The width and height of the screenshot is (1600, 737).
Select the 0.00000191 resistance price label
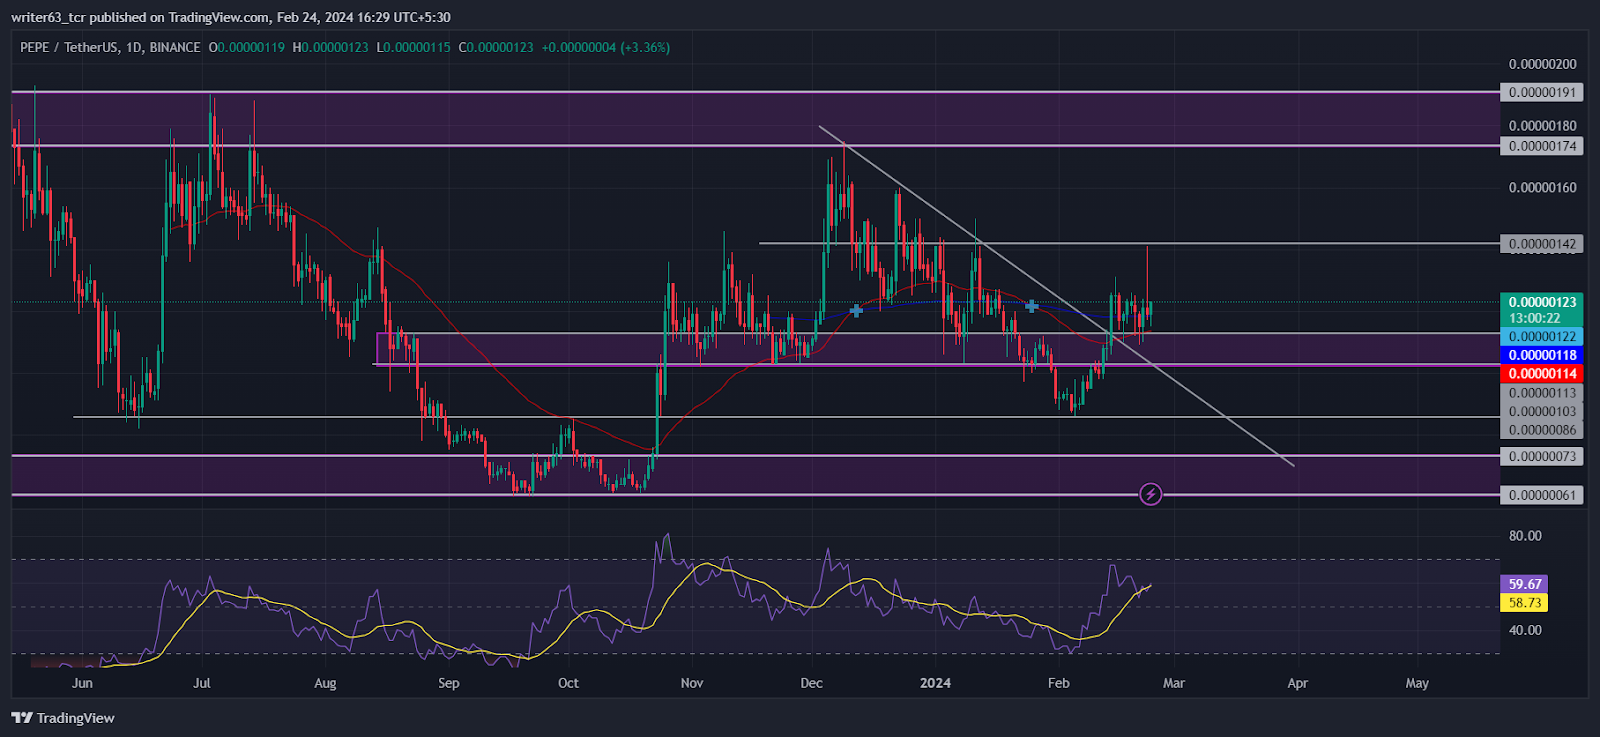click(x=1542, y=92)
